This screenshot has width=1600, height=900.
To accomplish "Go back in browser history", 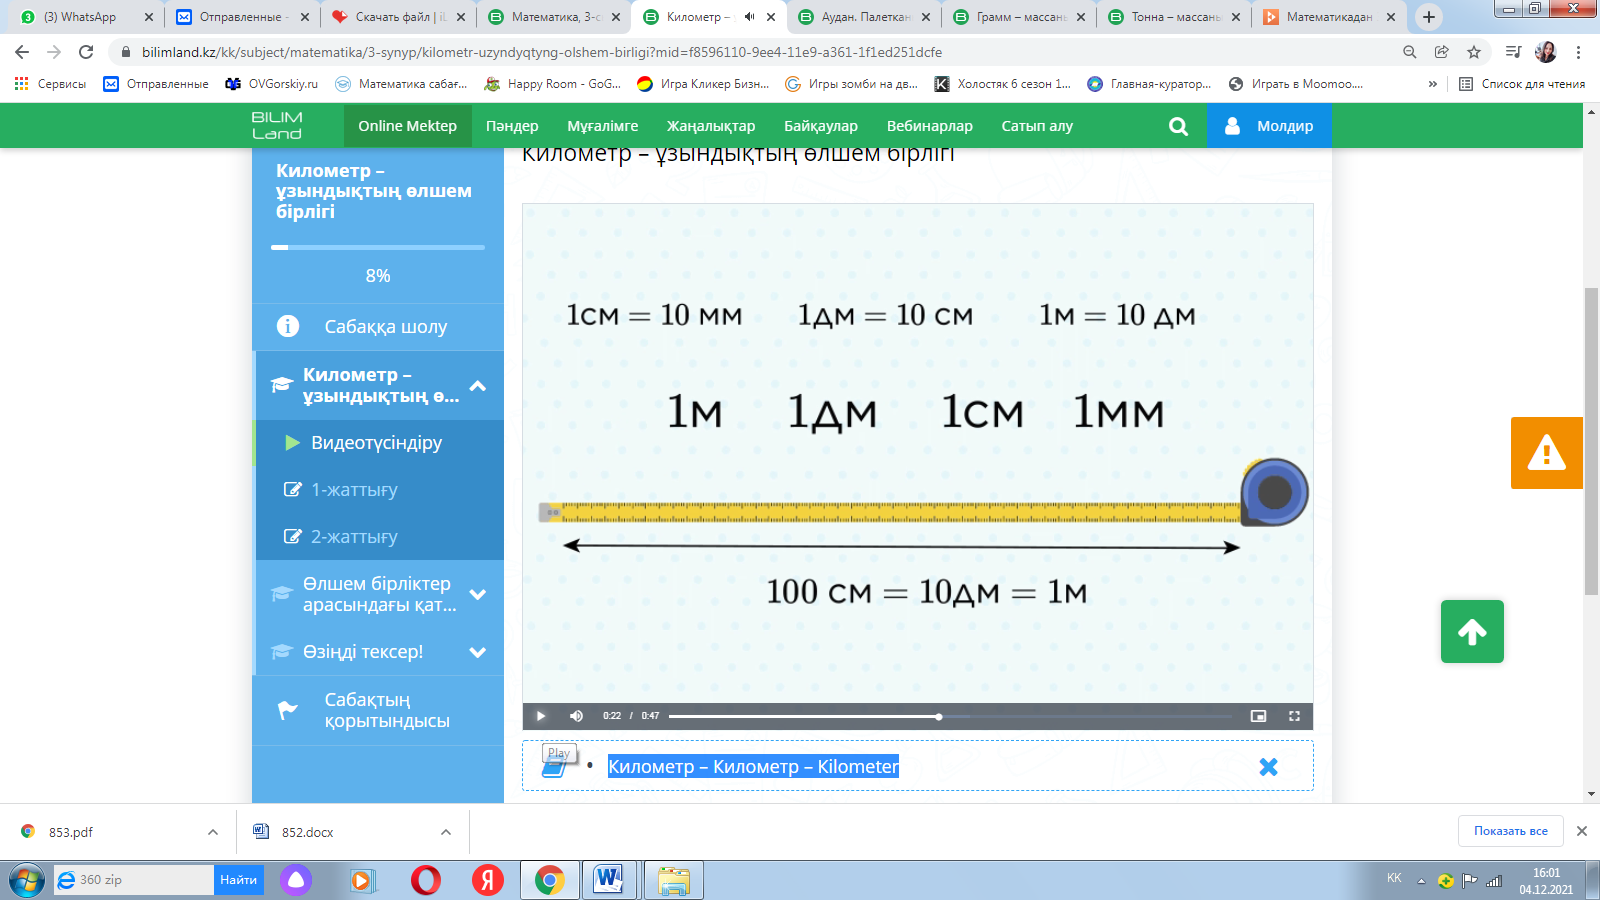I will tap(22, 52).
